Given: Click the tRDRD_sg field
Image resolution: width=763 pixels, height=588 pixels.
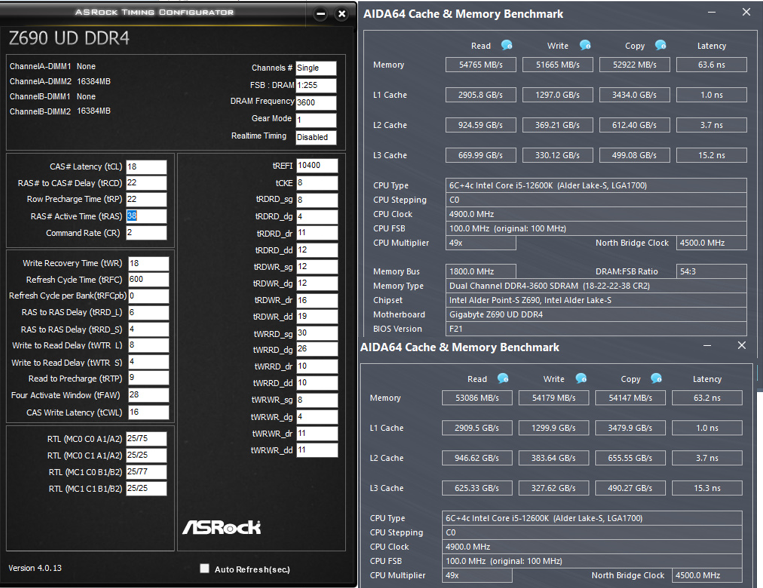Looking at the screenshot, I should click(x=317, y=200).
